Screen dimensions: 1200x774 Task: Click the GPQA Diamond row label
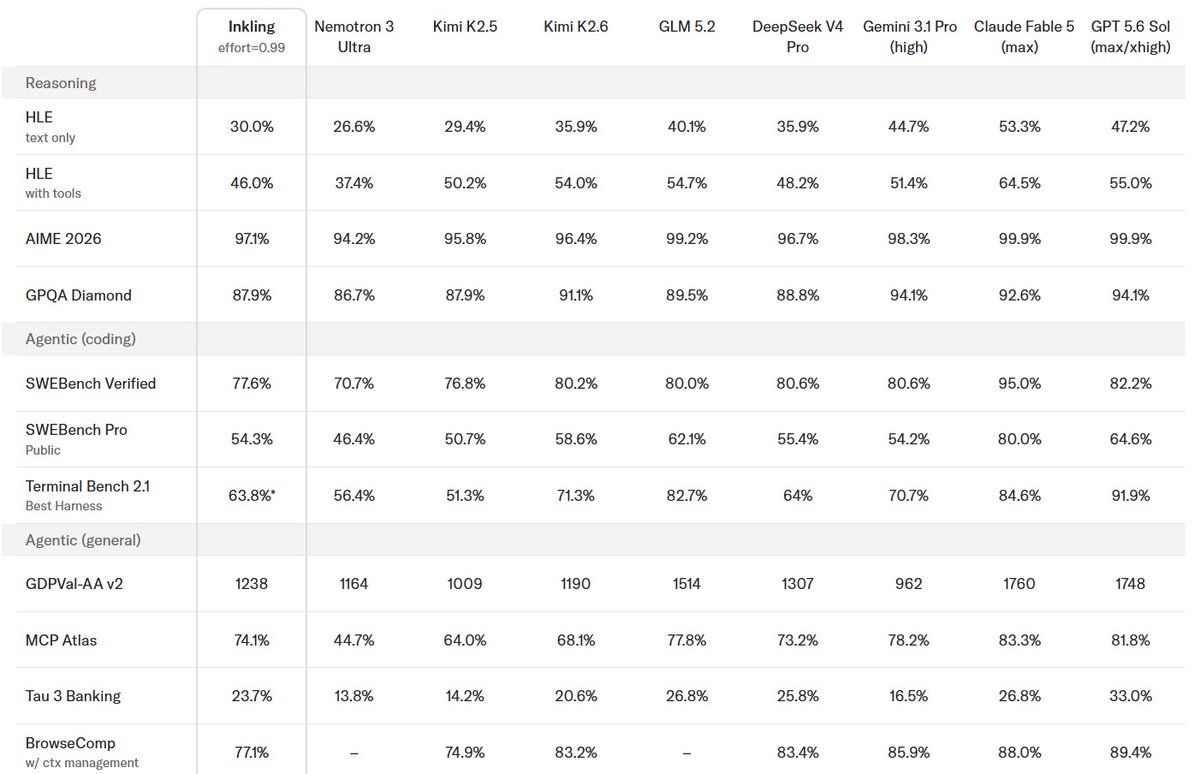(78, 295)
